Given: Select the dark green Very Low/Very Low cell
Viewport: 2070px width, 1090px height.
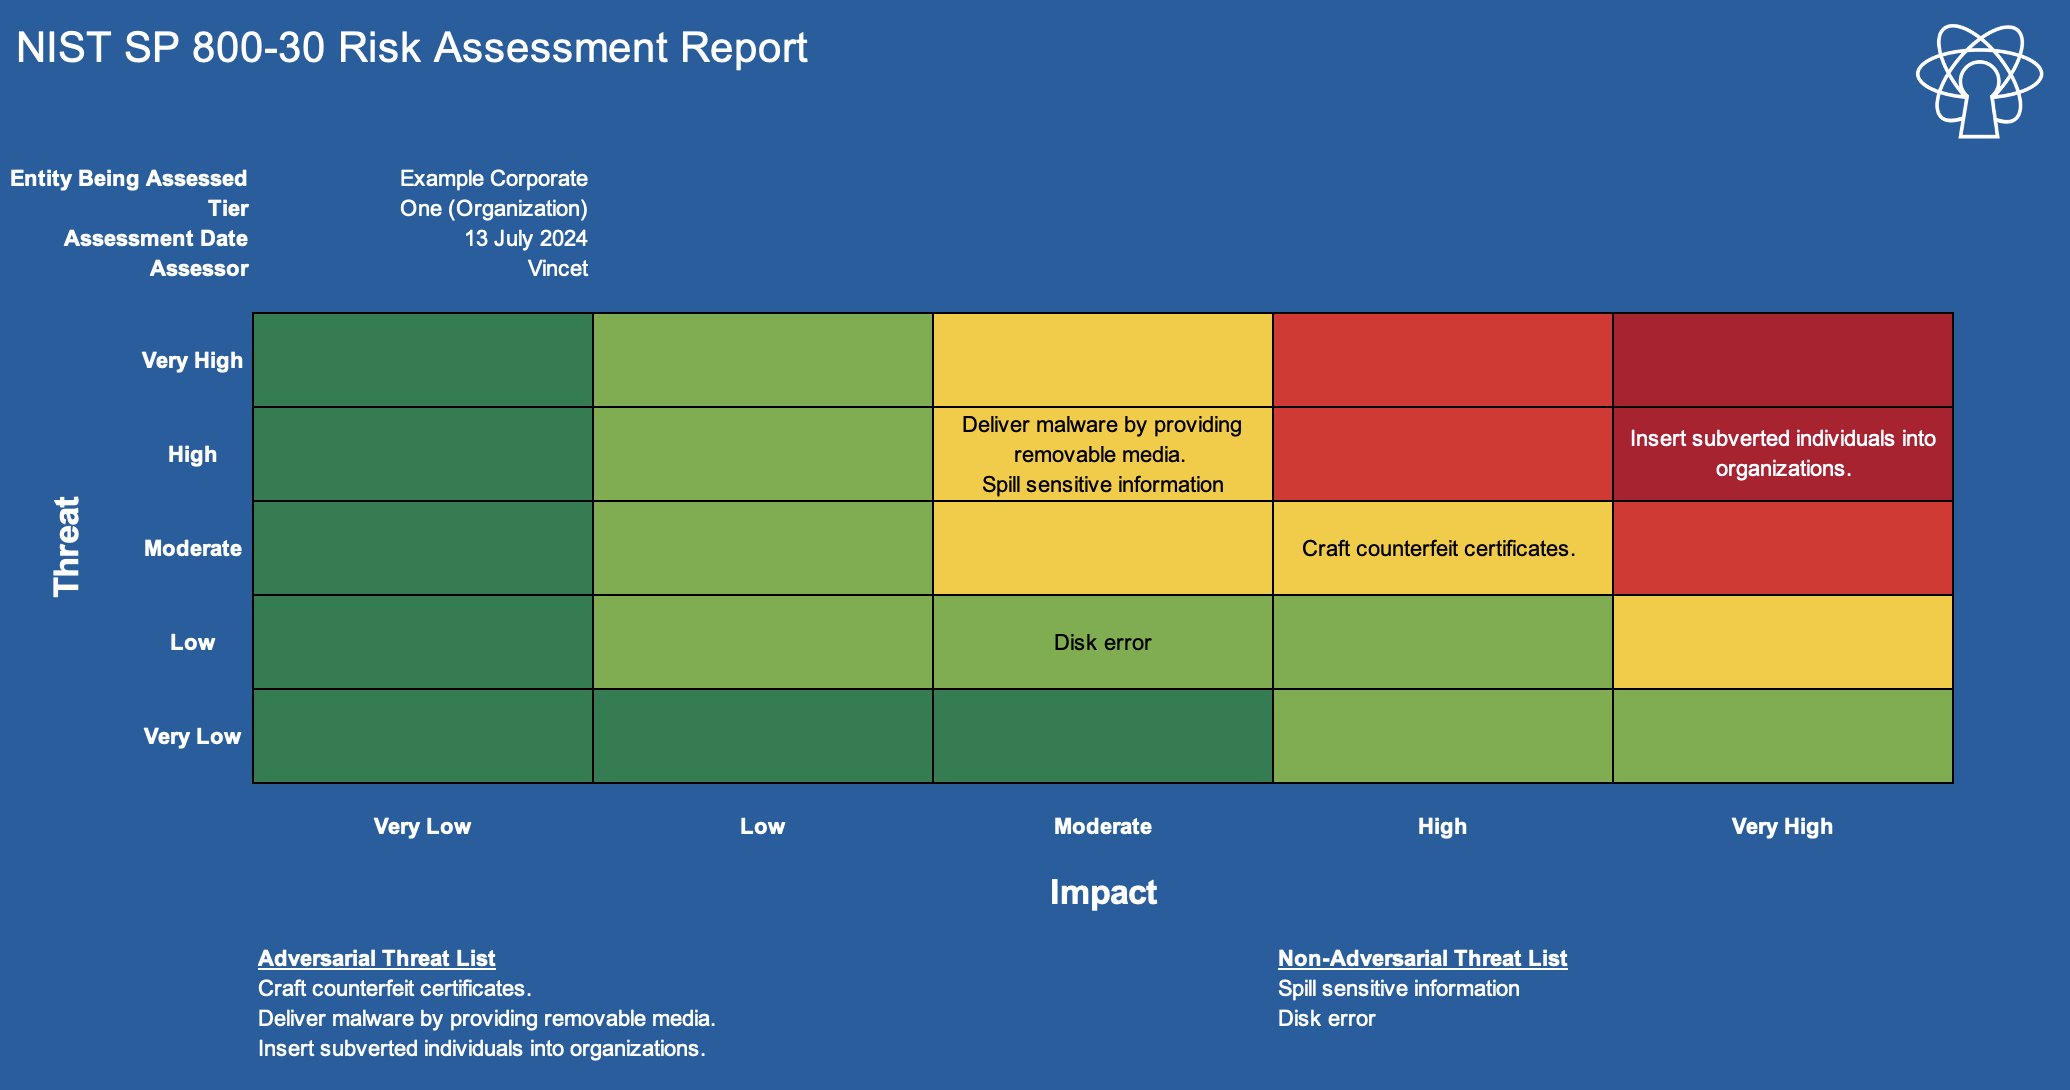Looking at the screenshot, I should (x=422, y=736).
